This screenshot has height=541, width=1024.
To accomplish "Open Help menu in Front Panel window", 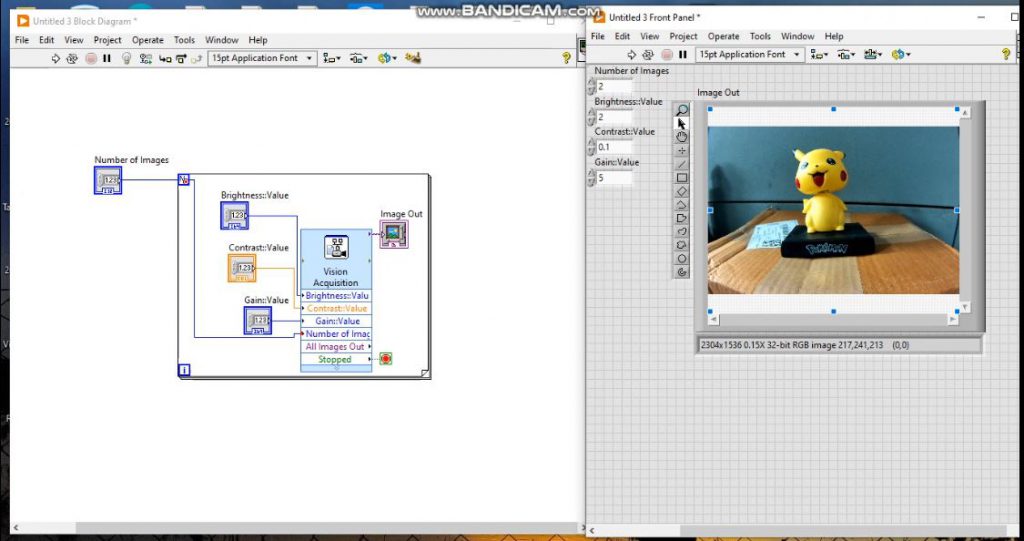I will [x=834, y=37].
